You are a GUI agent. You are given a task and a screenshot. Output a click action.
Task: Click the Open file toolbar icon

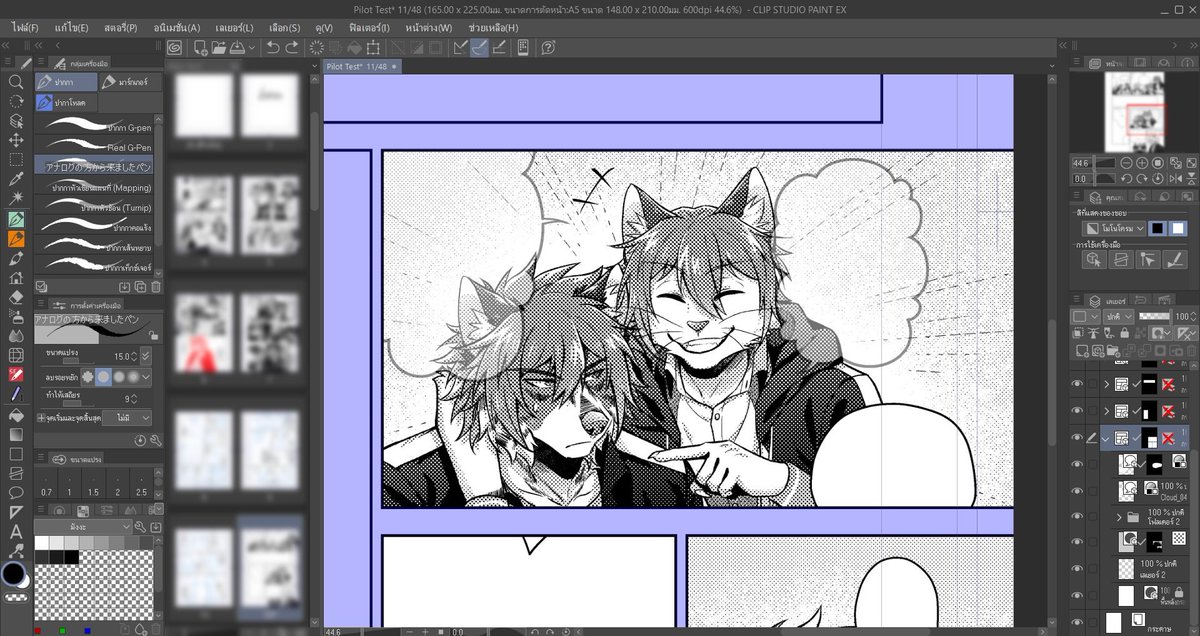(217, 47)
